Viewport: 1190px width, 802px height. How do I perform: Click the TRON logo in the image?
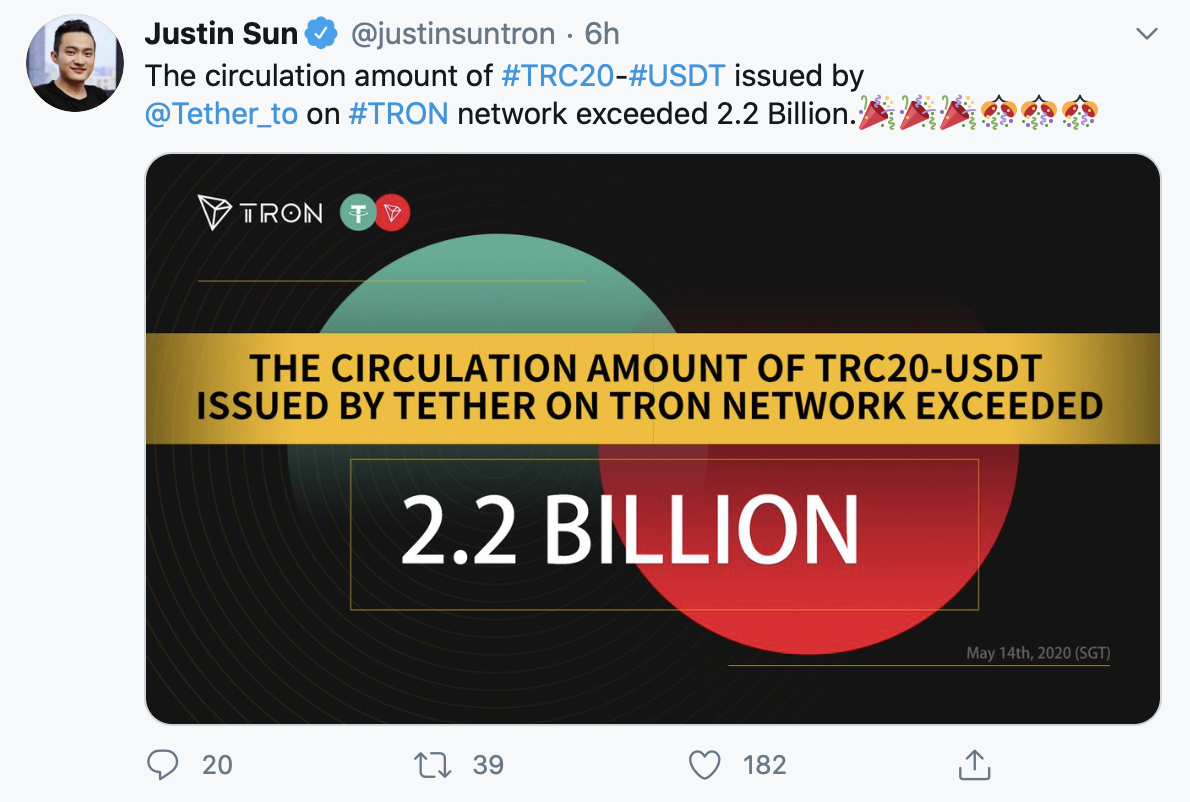click(260, 213)
